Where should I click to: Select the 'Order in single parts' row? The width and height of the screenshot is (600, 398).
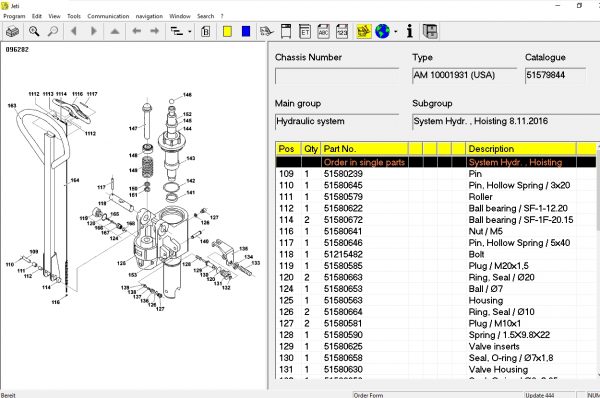coord(436,162)
